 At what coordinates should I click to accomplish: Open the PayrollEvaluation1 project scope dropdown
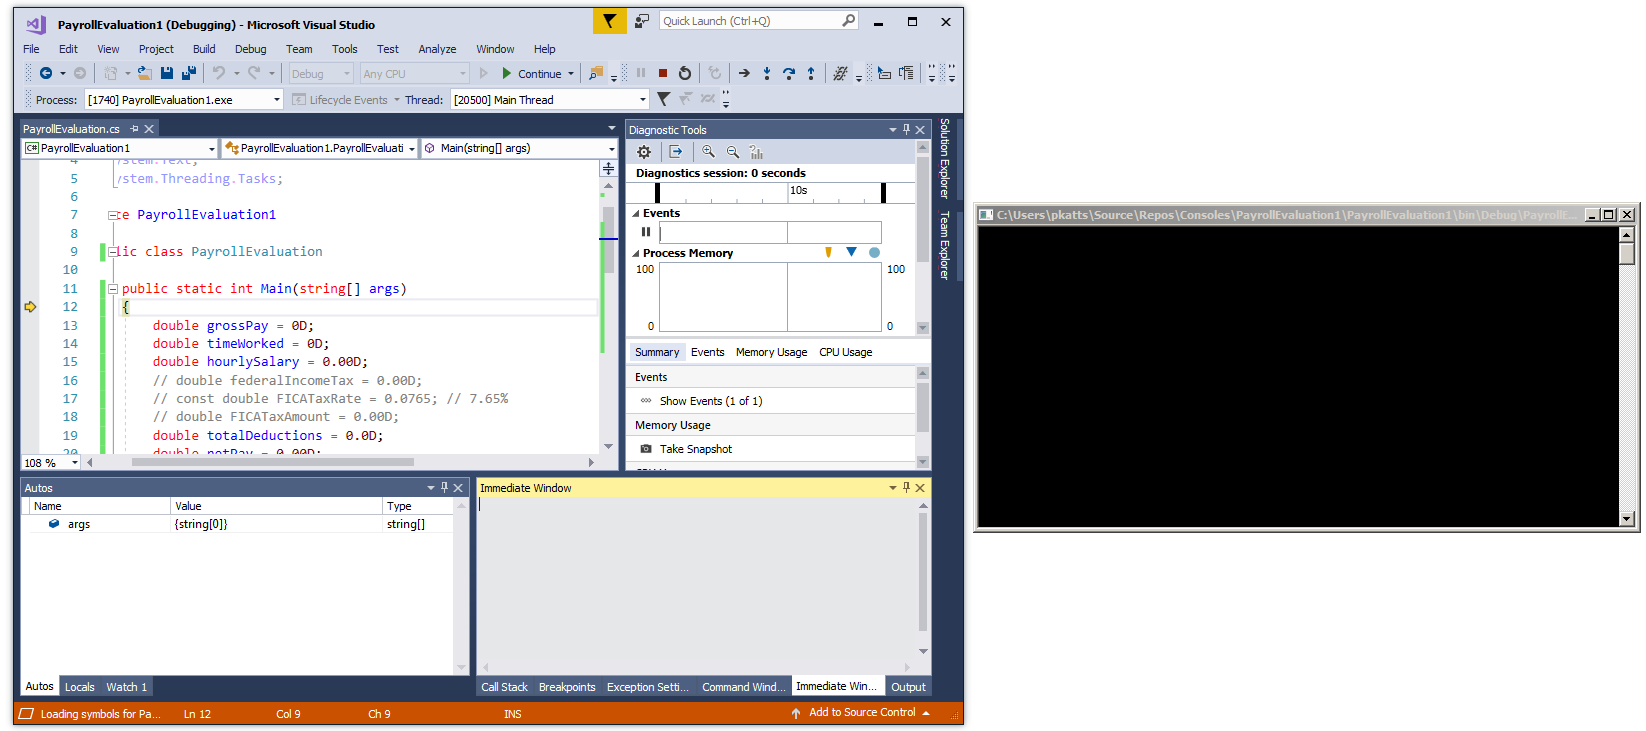click(x=212, y=148)
